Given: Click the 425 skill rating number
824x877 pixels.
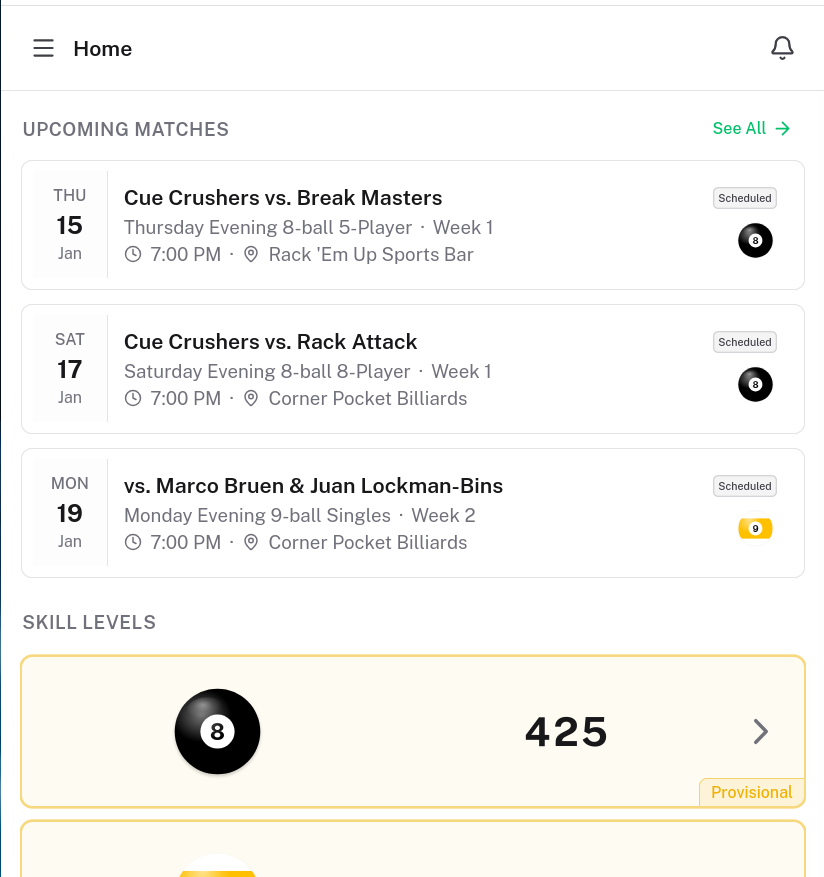Looking at the screenshot, I should tap(565, 731).
